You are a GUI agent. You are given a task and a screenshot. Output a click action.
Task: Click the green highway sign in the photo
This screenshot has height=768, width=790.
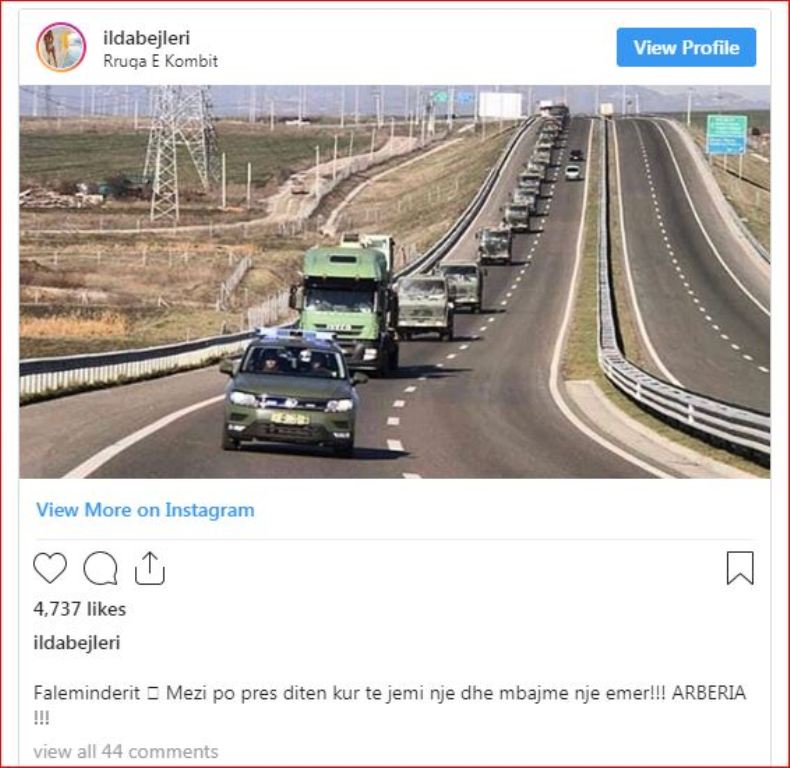point(726,135)
